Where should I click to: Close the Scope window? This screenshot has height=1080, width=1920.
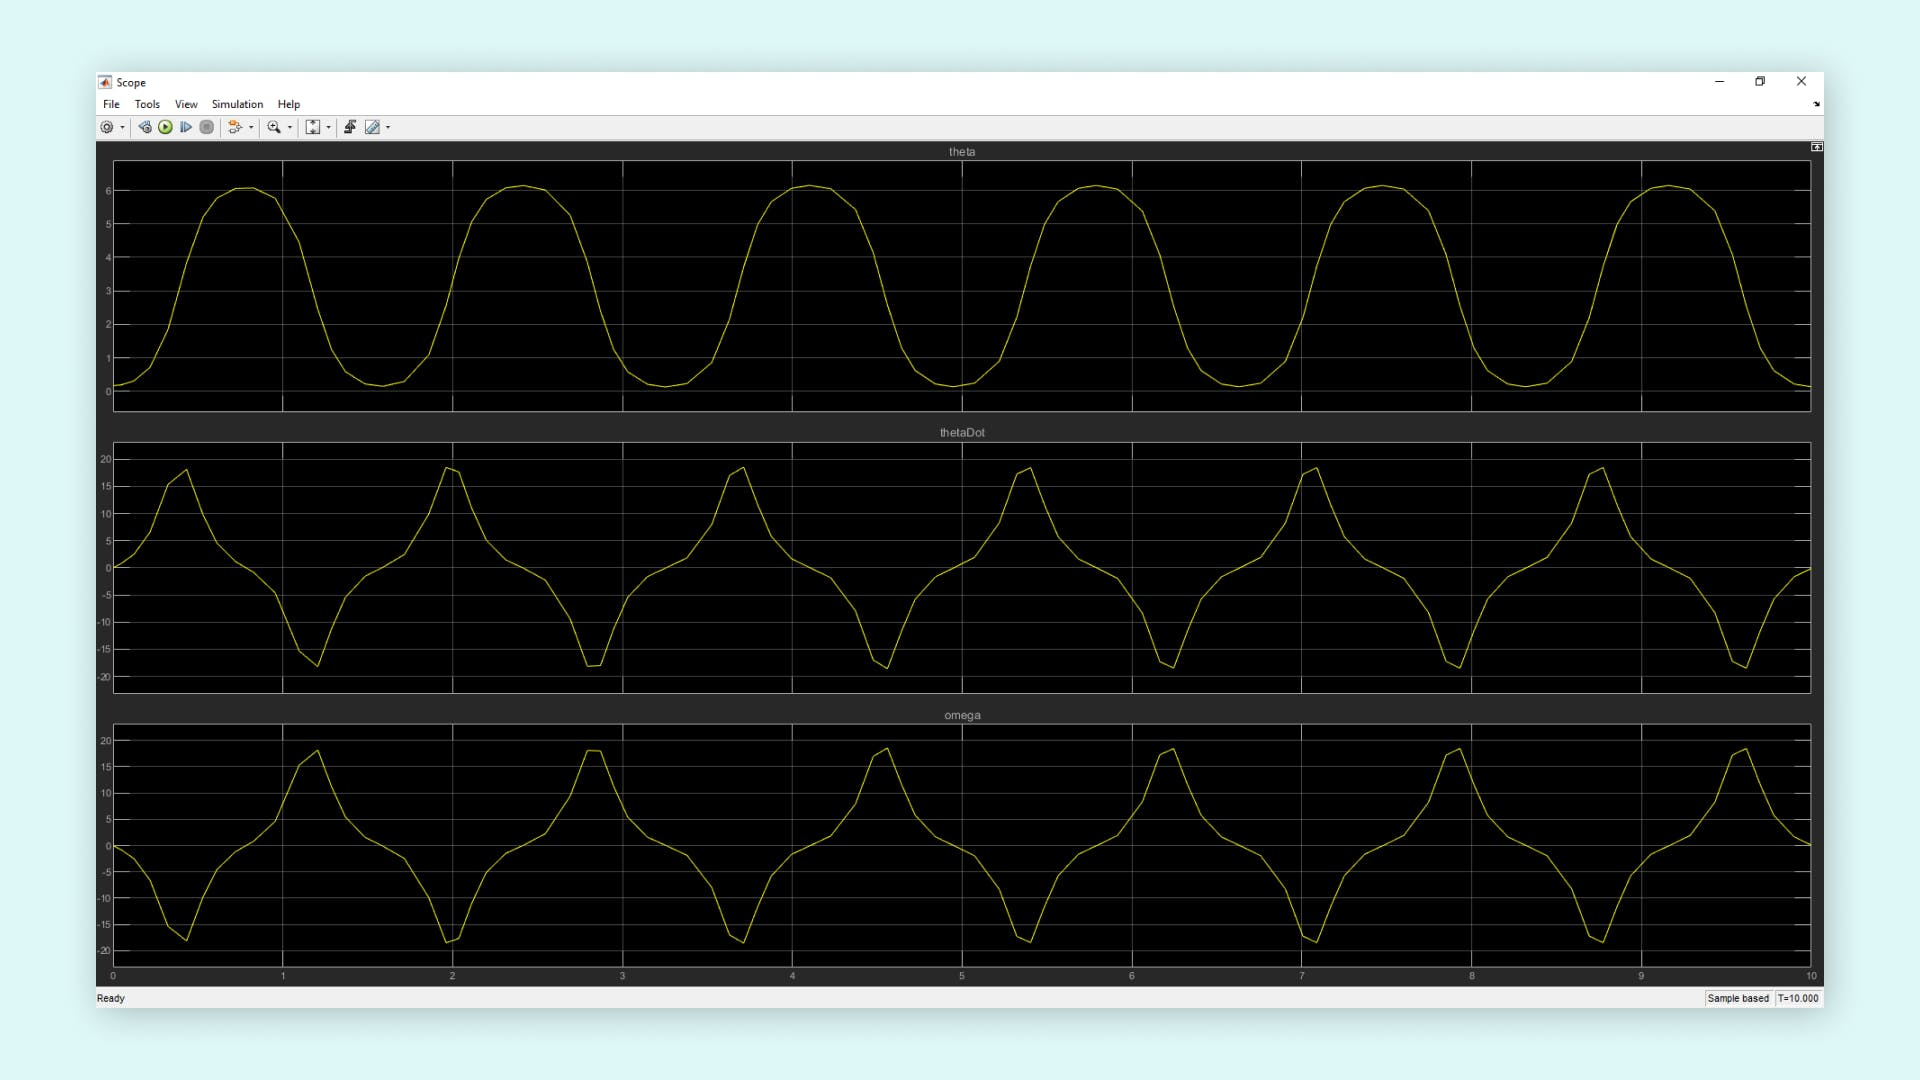tap(1801, 82)
